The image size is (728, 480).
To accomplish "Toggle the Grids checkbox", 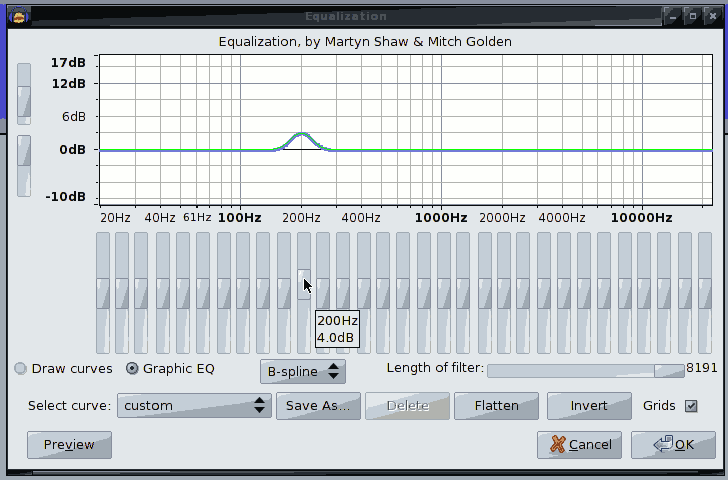I will (x=691, y=406).
